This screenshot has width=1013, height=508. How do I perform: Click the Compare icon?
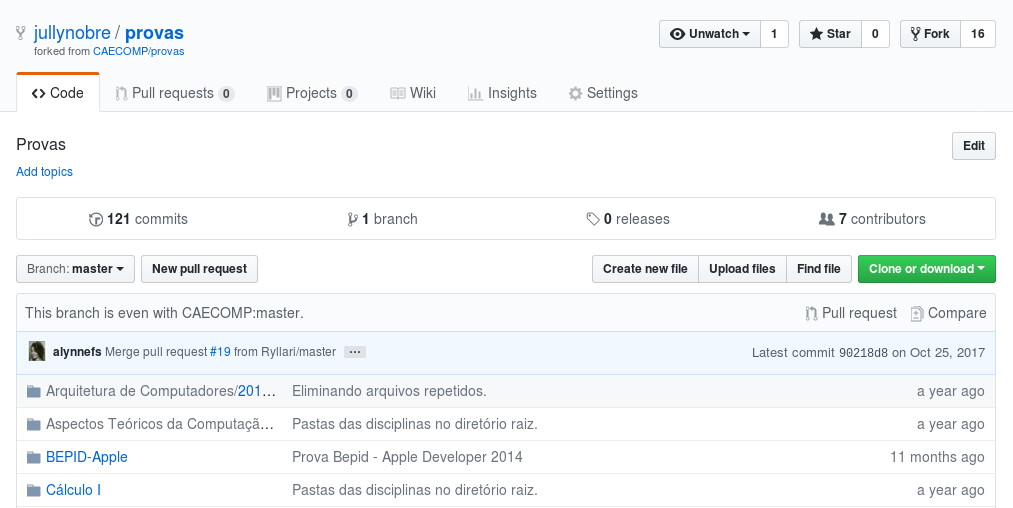point(917,313)
